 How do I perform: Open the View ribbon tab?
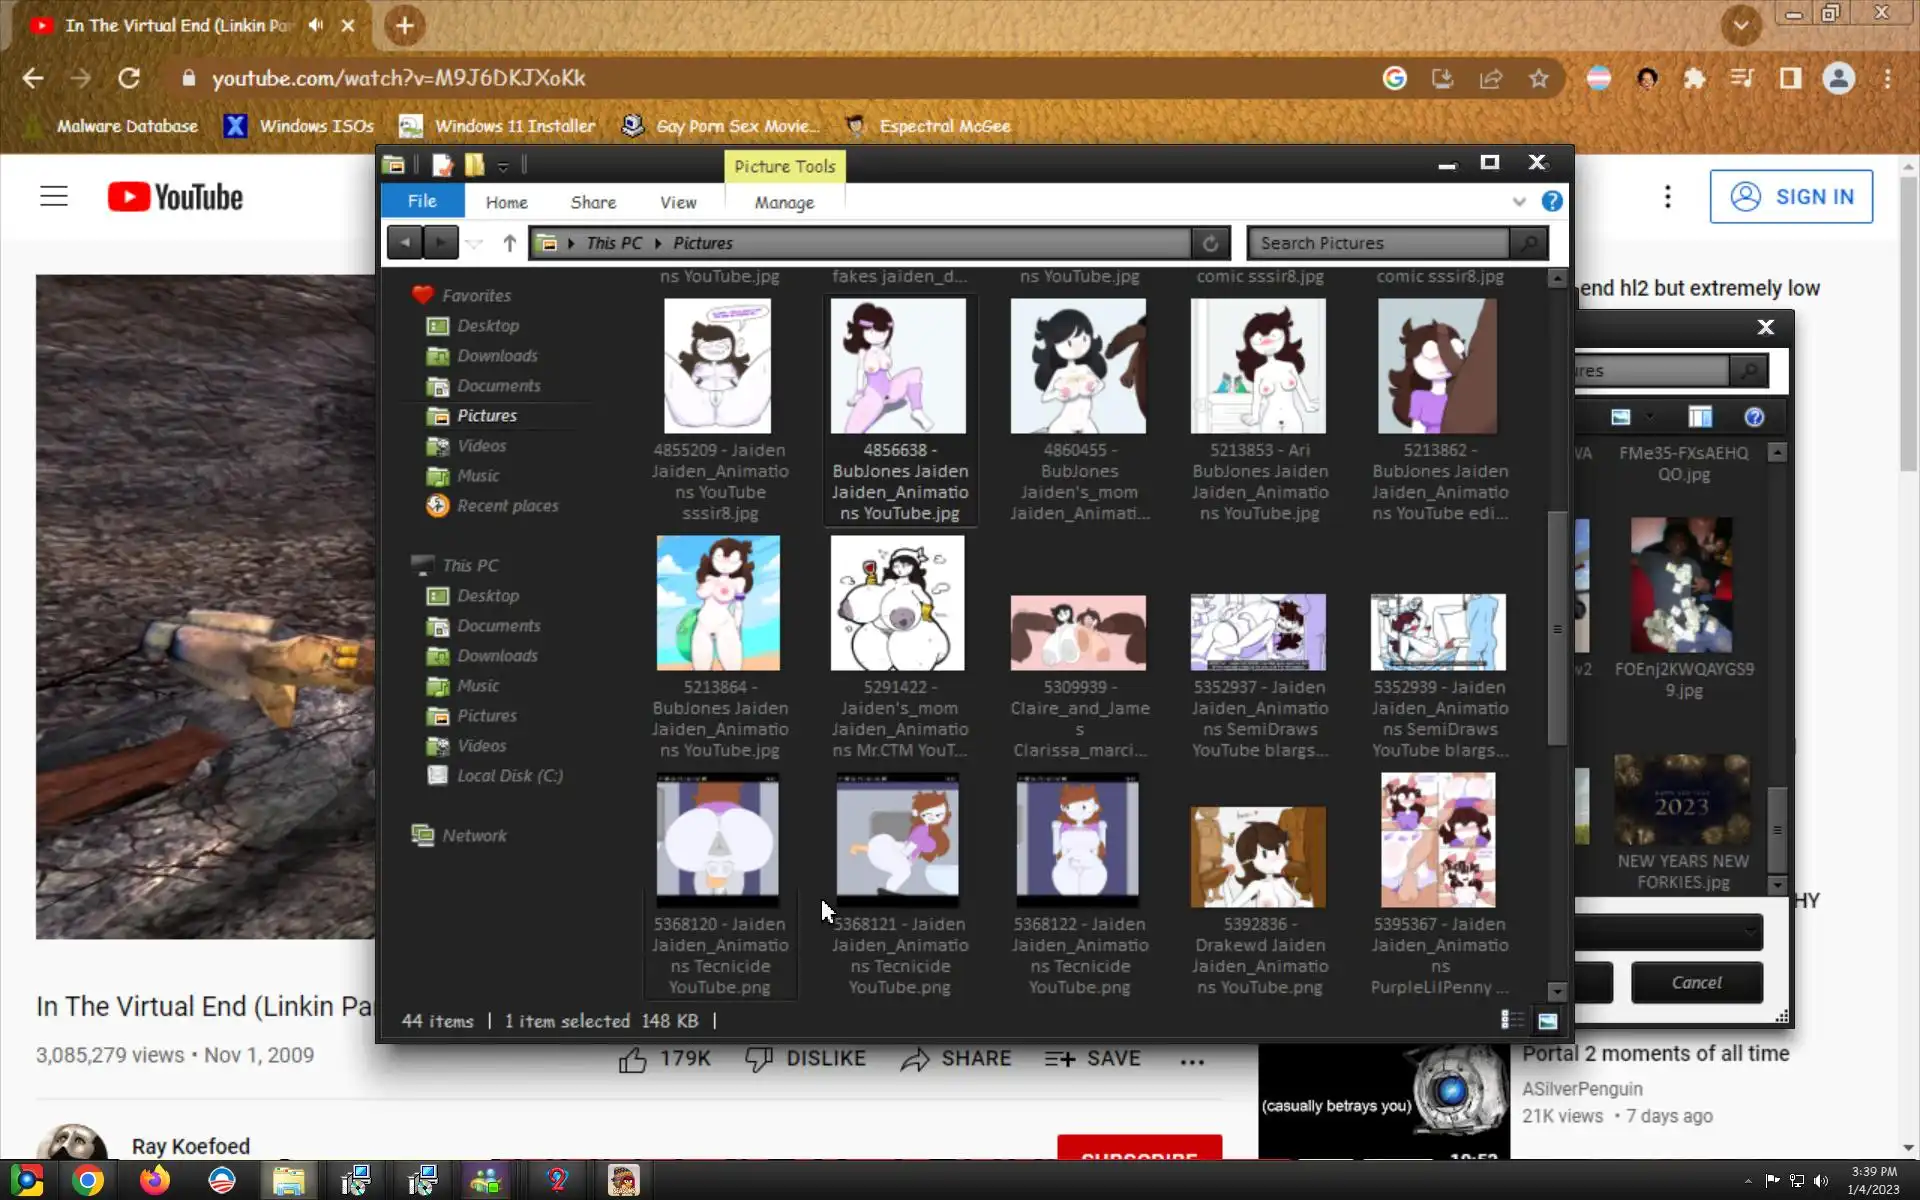pos(677,202)
